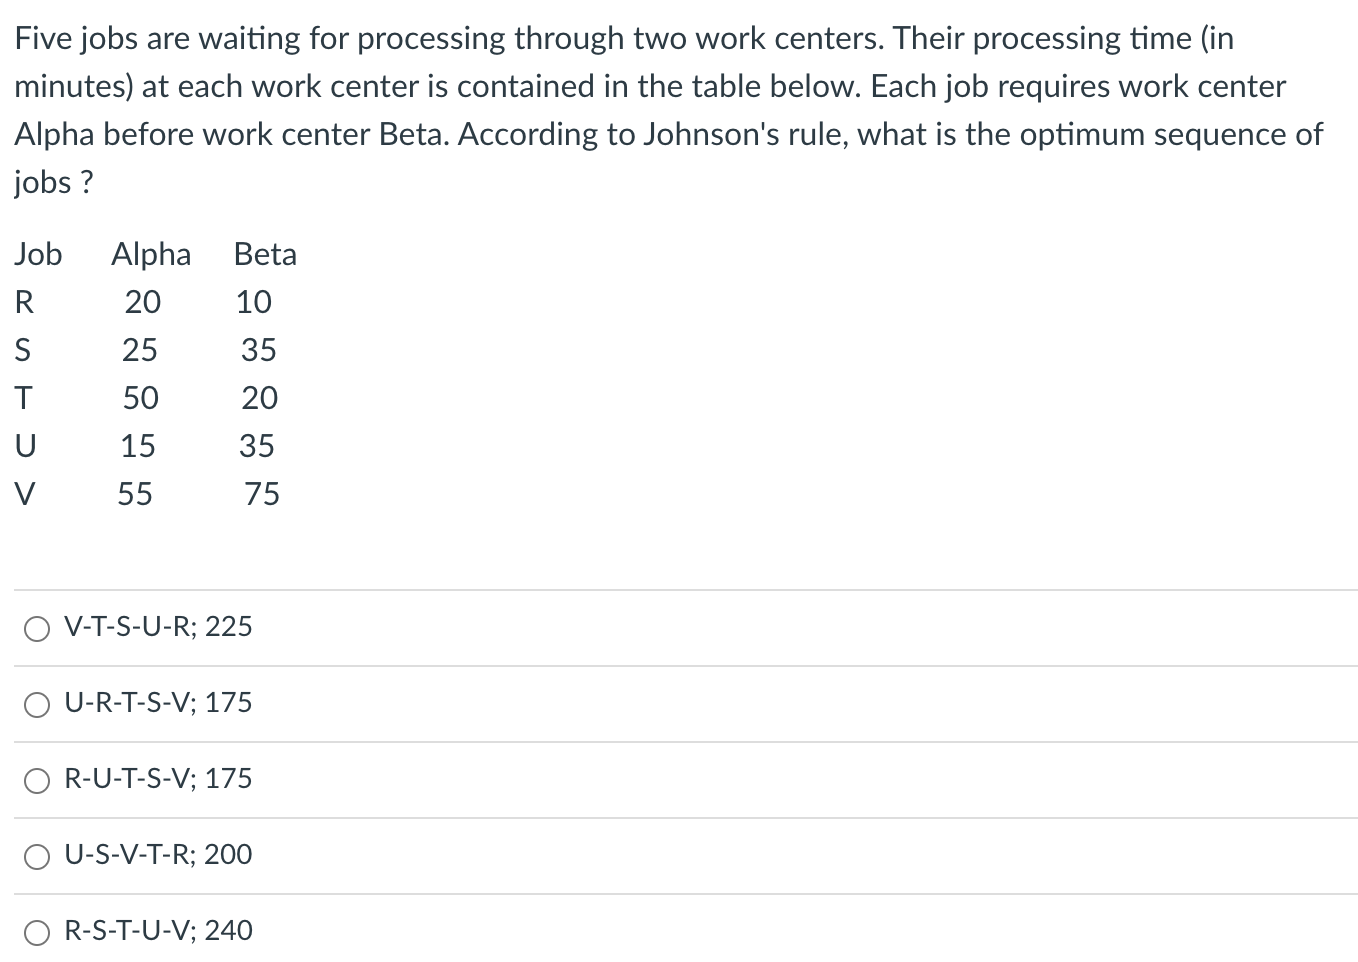This screenshot has width=1358, height=962.
Task: Select the U-S-V-T-R; 200 answer option
Action: click(37, 857)
